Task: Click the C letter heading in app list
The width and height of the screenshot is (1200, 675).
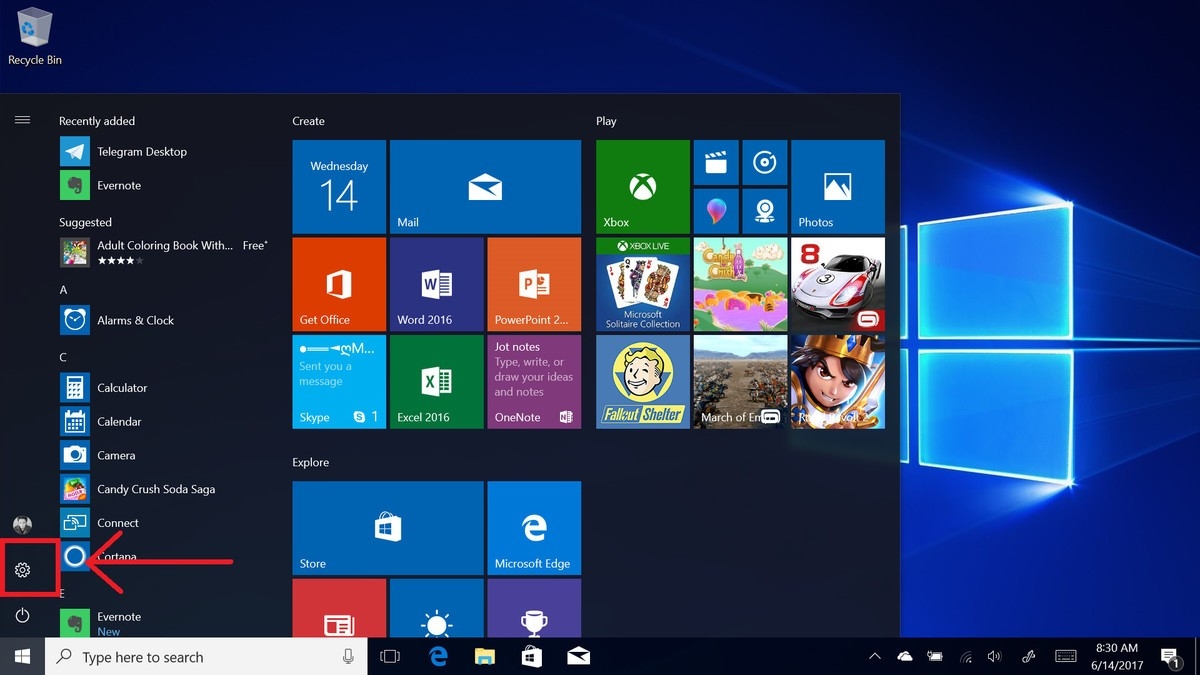Action: point(62,356)
